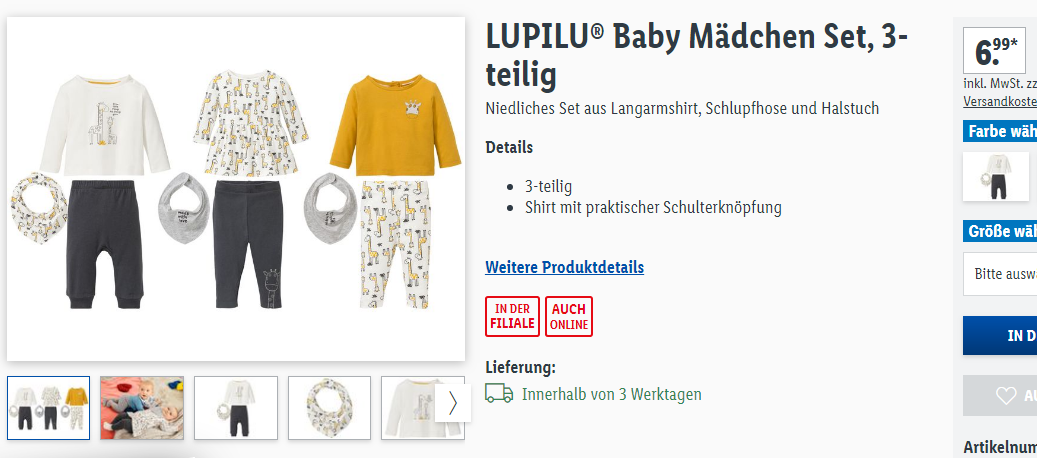Click the 'Farbe wählen' header
This screenshot has width=1037, height=458.
click(x=1000, y=131)
